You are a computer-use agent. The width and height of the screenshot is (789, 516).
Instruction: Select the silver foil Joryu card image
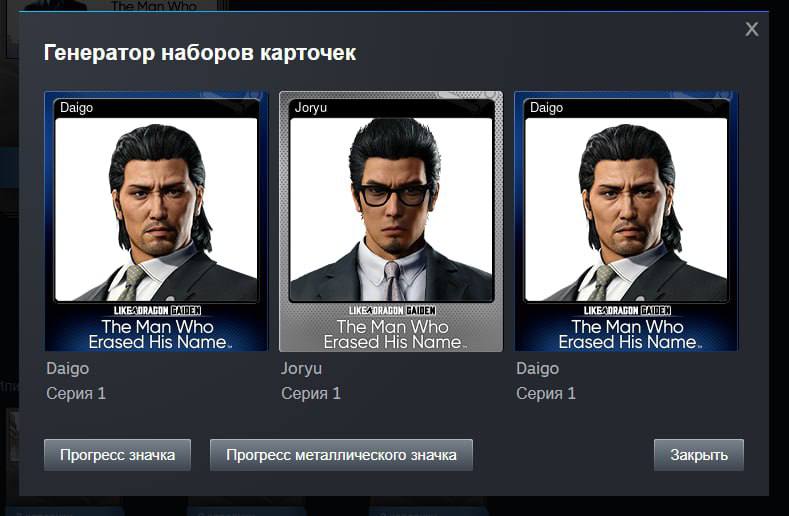tap(391, 221)
